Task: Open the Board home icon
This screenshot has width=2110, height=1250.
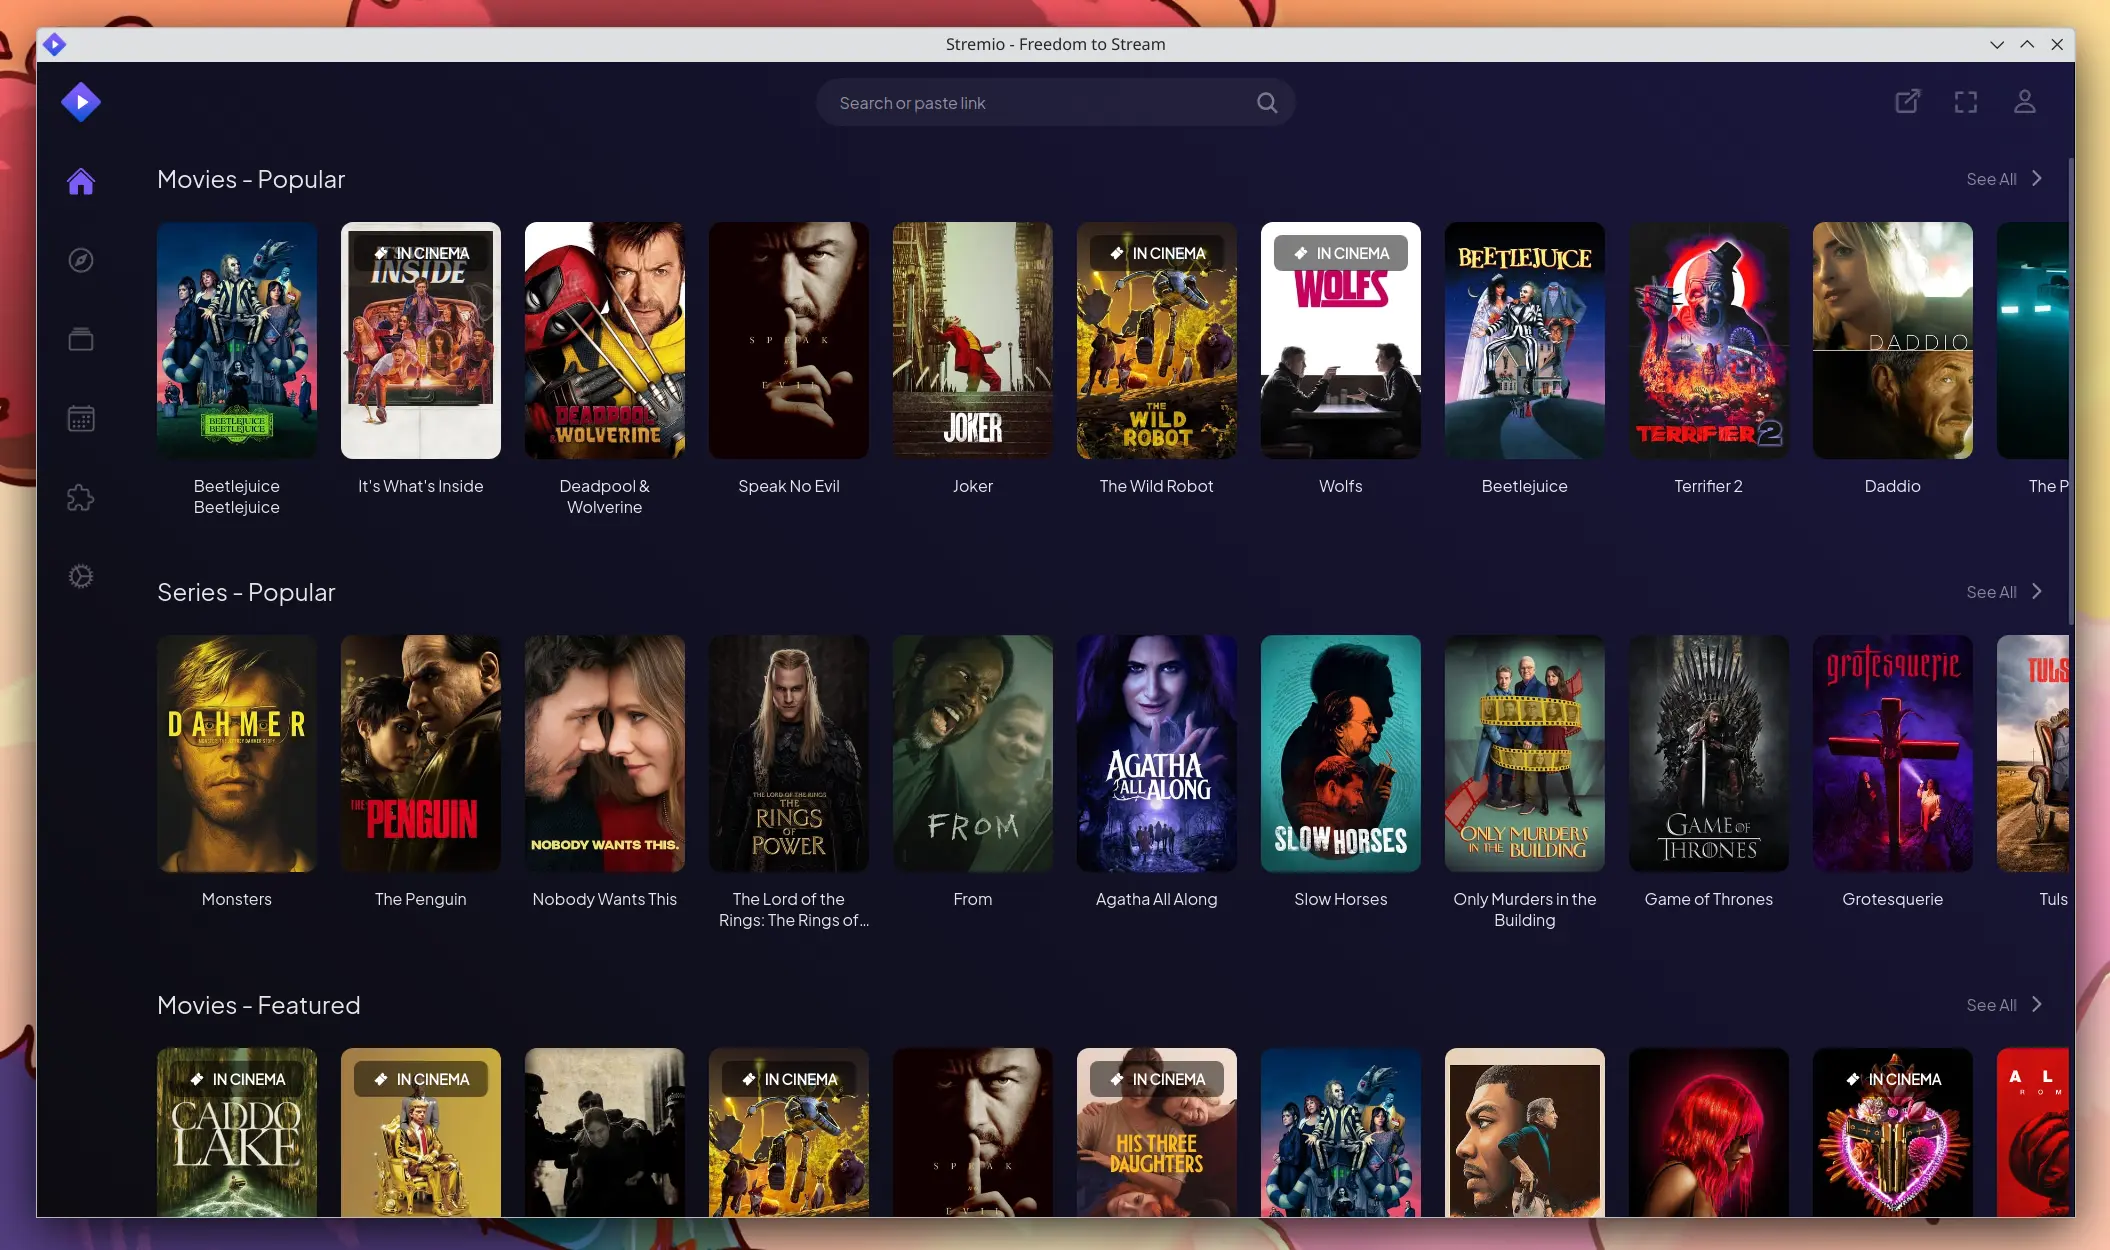Action: pos(81,181)
